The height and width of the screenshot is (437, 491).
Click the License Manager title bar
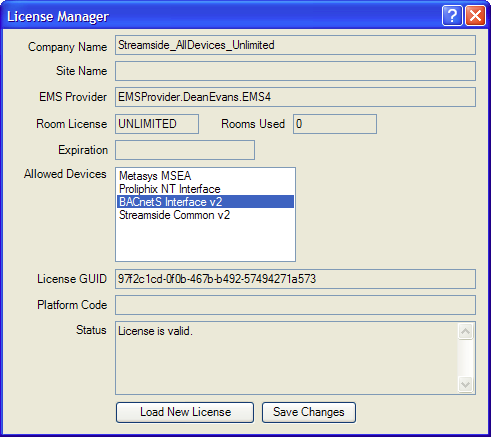220,16
